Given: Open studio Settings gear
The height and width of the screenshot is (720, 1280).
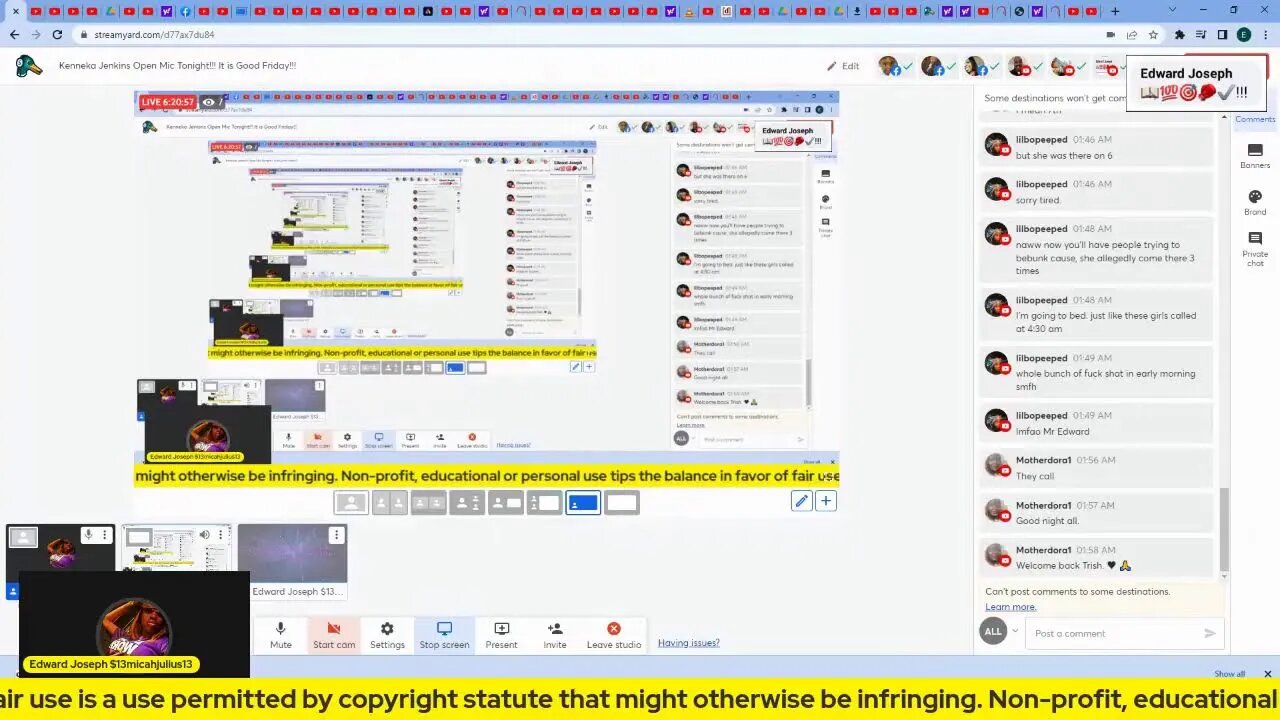Looking at the screenshot, I should click(x=387, y=635).
